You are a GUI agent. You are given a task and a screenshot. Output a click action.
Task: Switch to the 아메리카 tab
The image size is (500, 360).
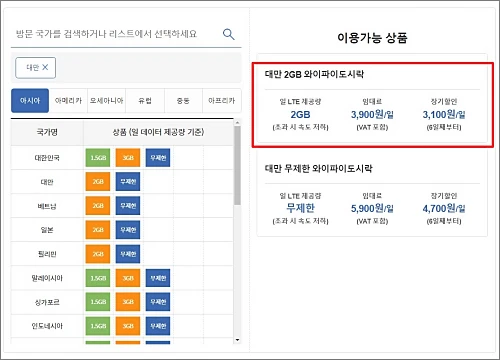(x=68, y=100)
